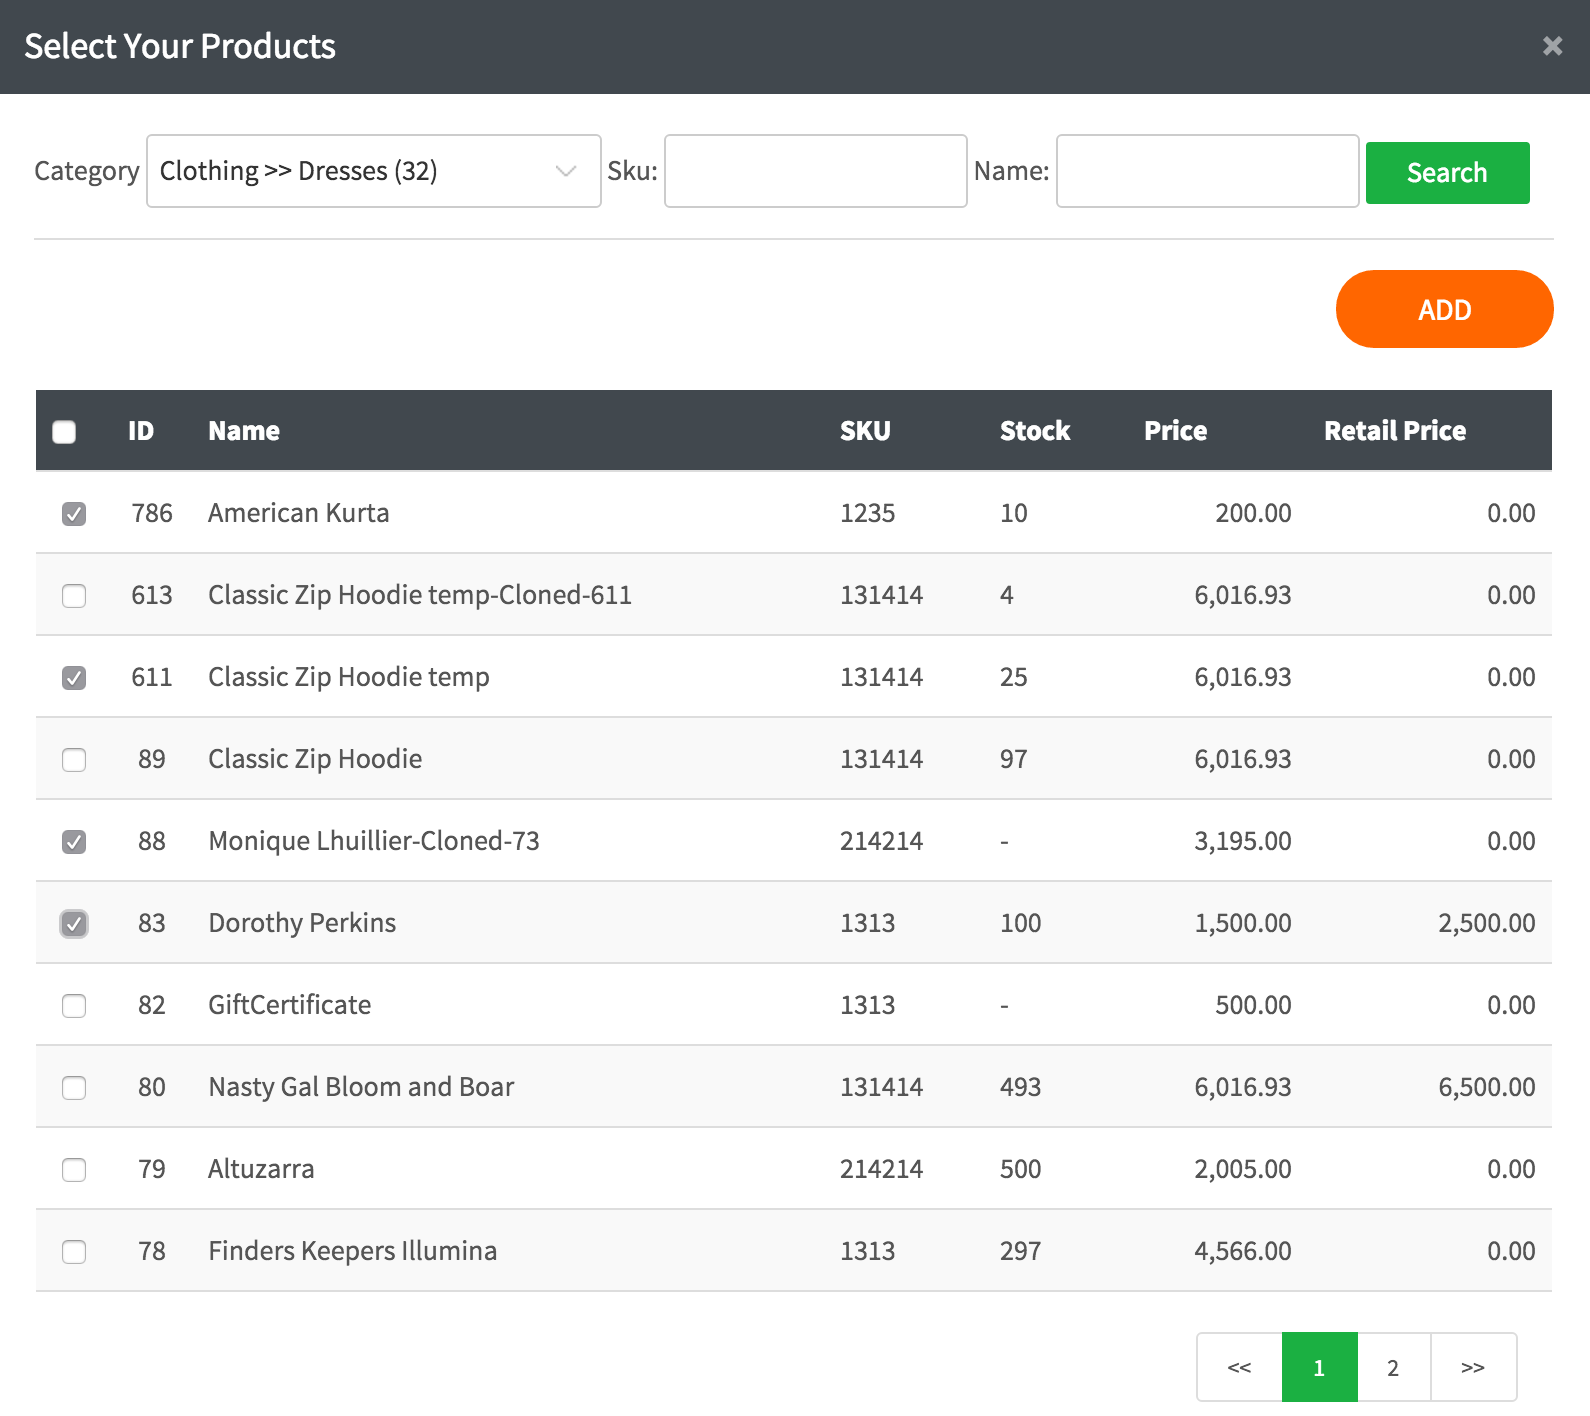Focus the Name search field

tap(1206, 171)
